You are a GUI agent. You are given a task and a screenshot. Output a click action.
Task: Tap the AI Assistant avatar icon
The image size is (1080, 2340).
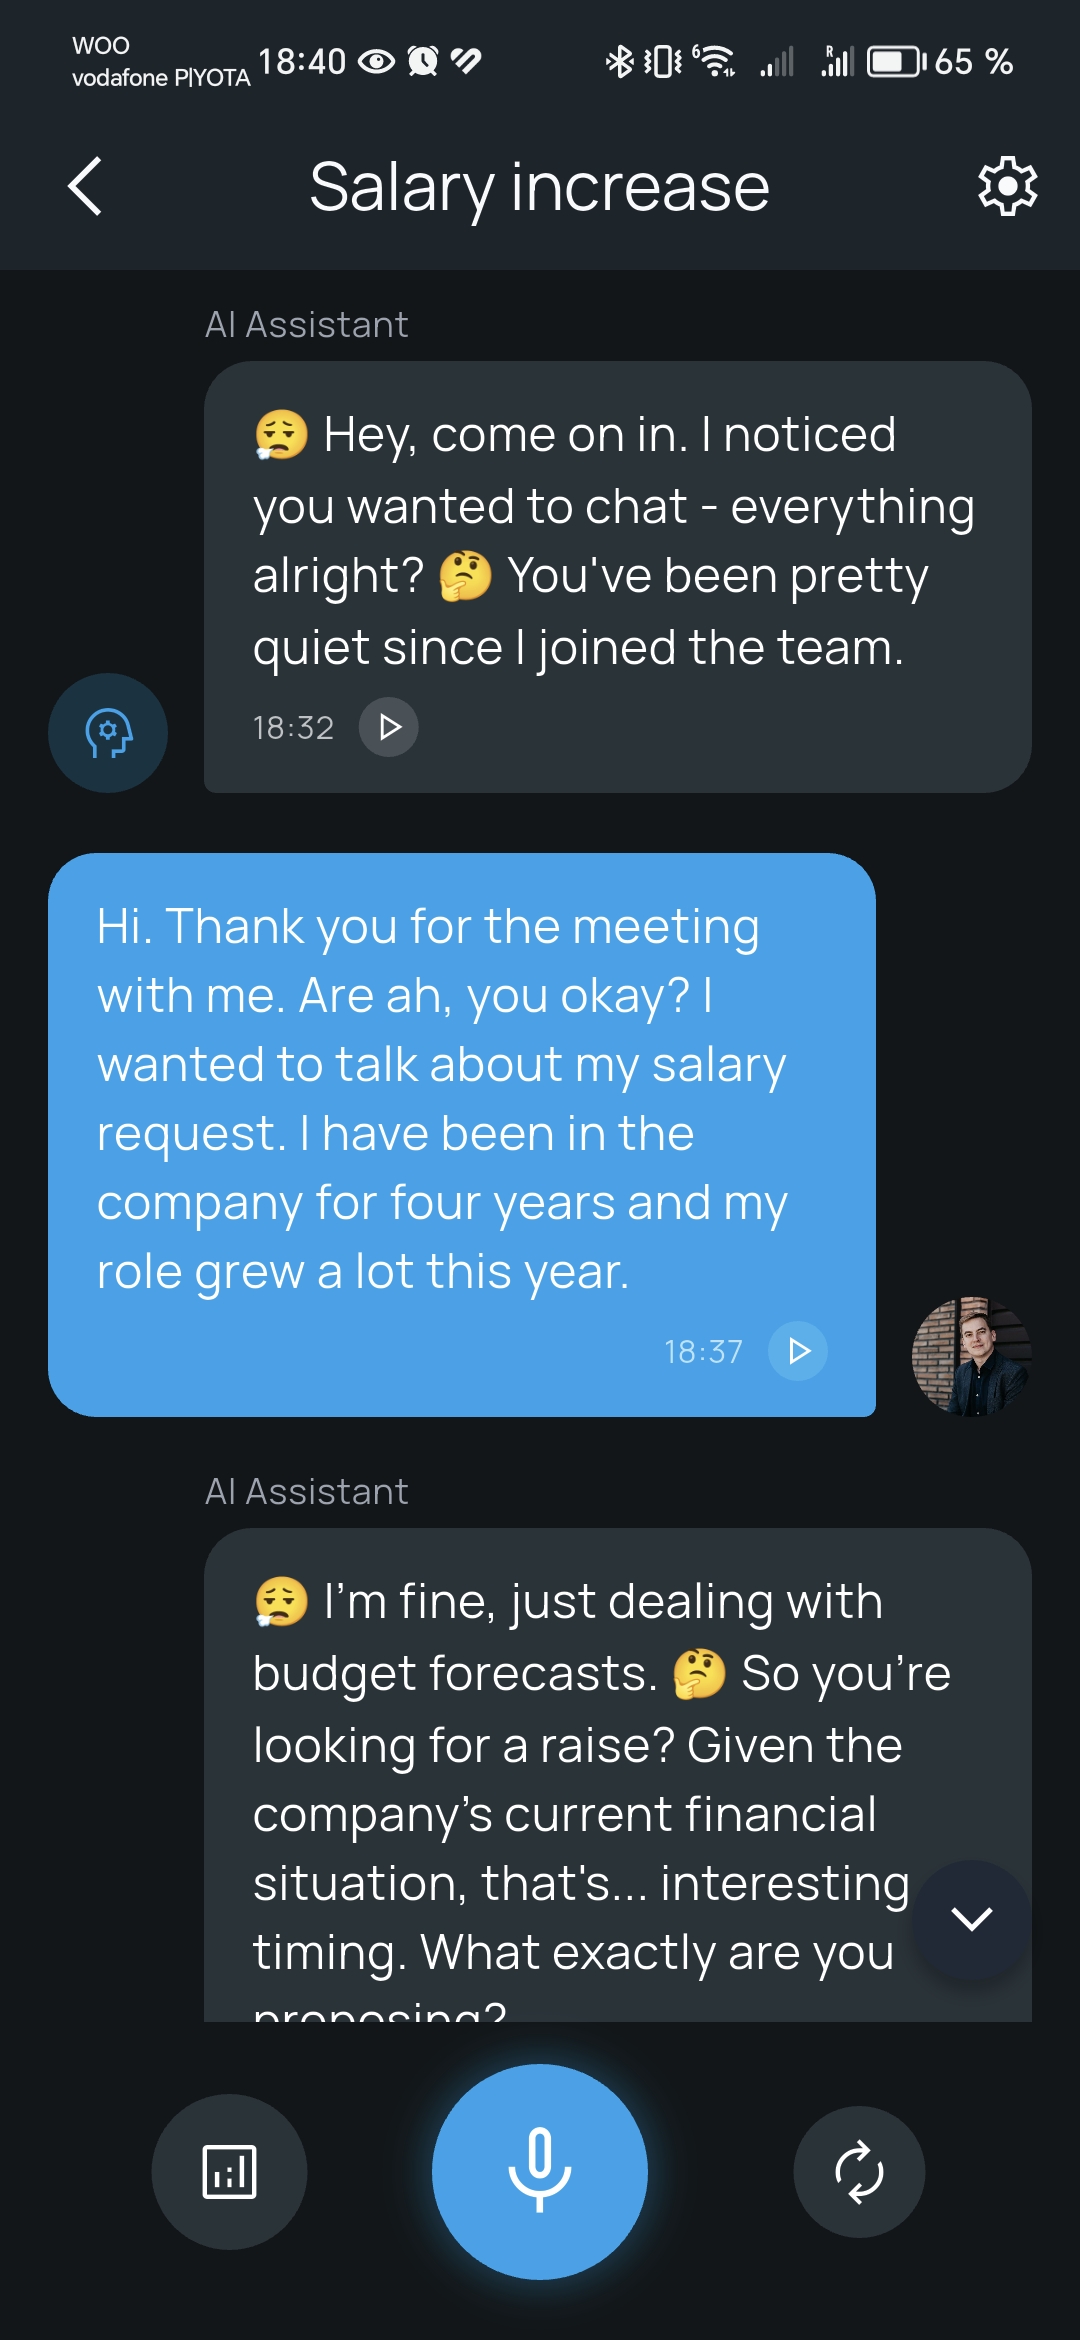click(x=108, y=733)
